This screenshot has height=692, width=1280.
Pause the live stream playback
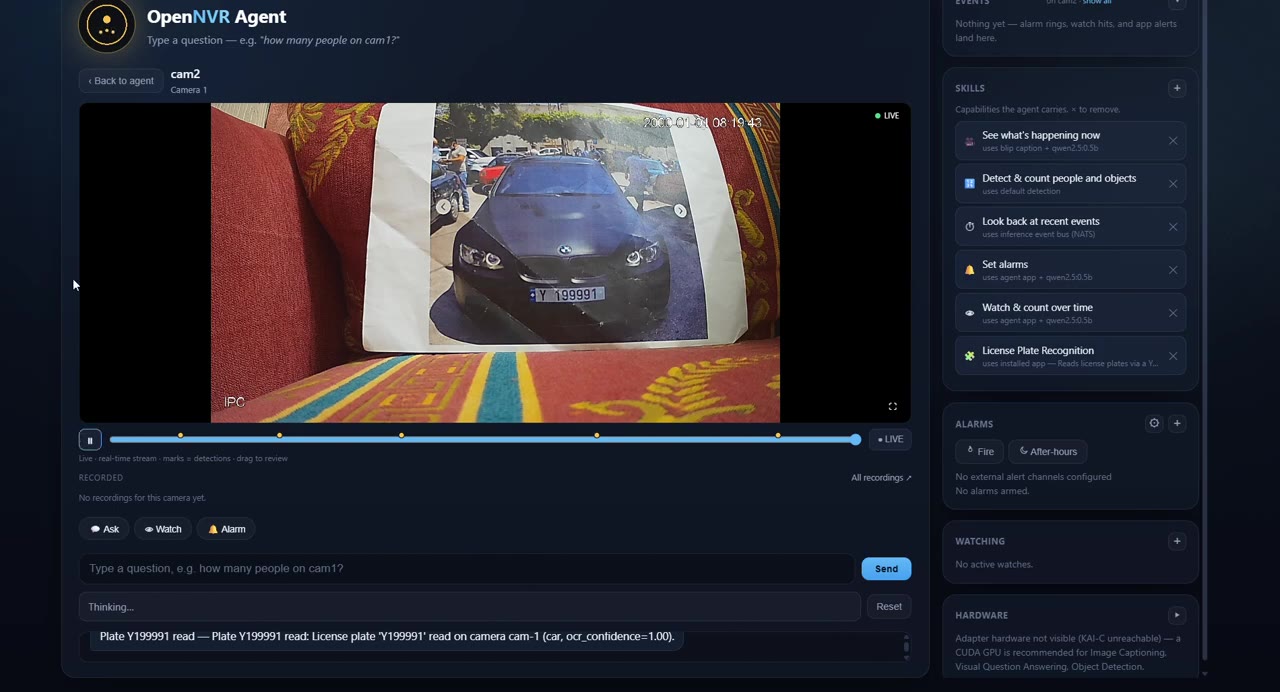click(x=90, y=440)
